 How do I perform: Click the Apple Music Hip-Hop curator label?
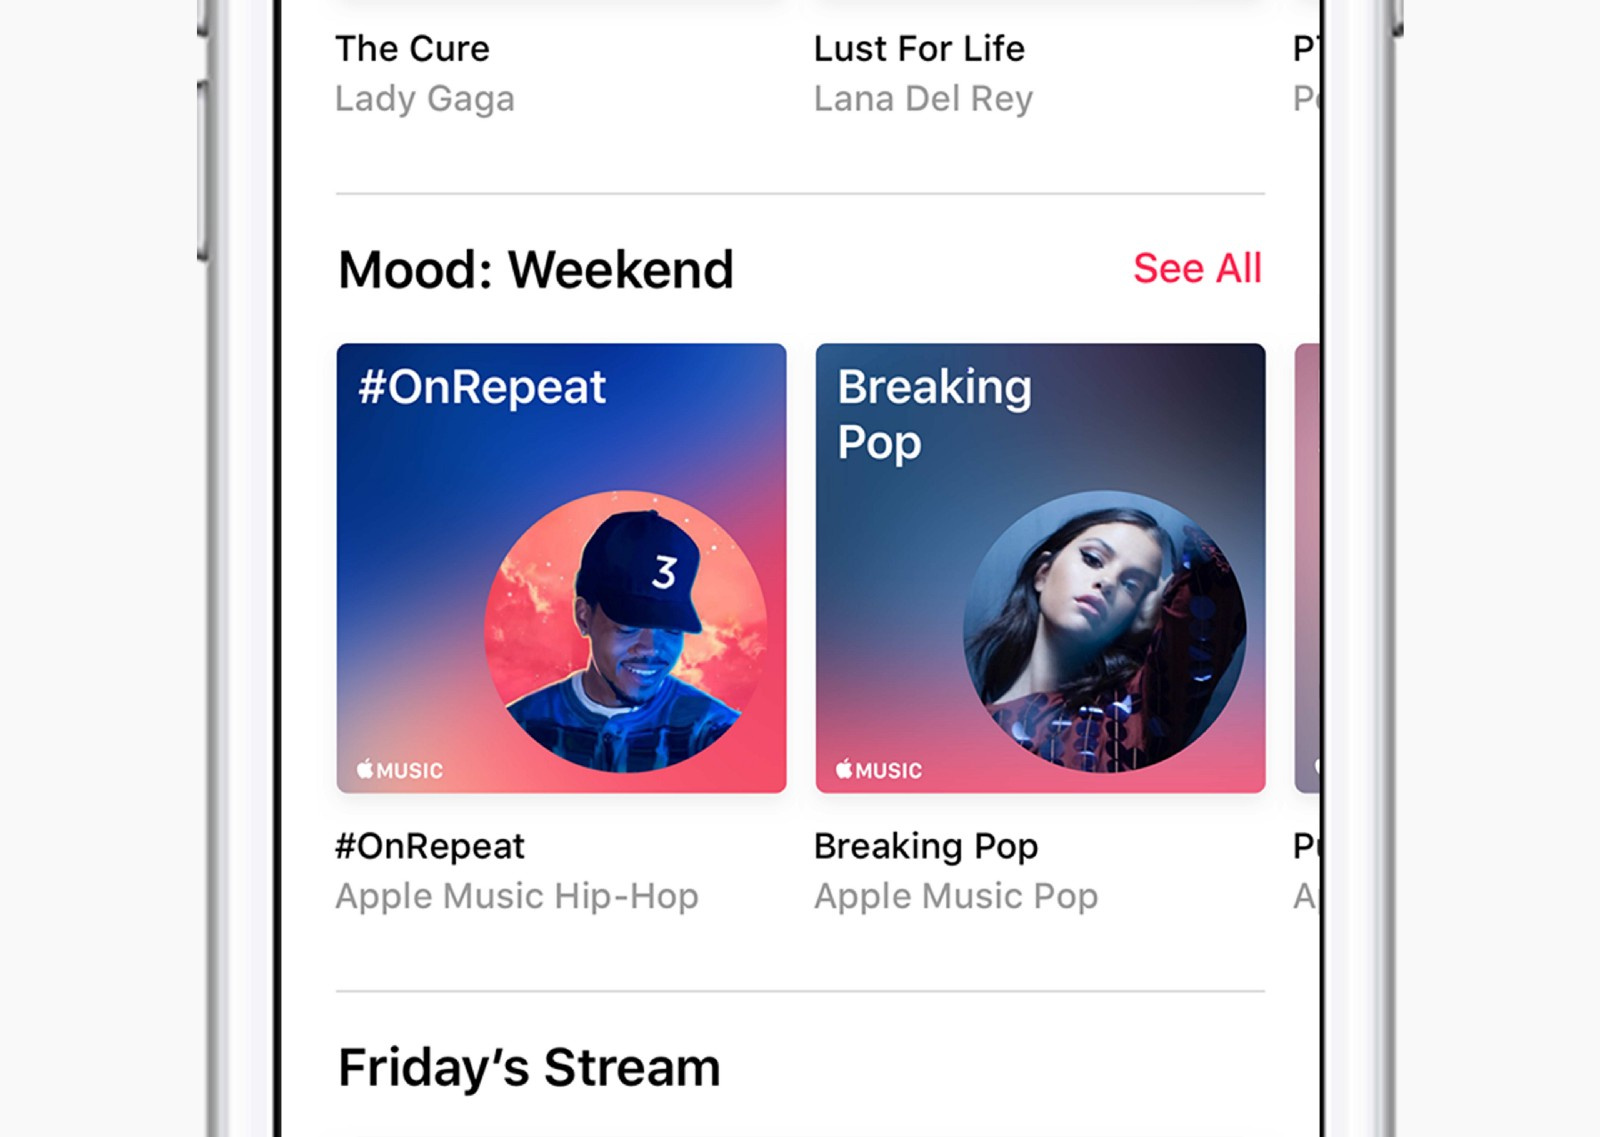coord(517,897)
